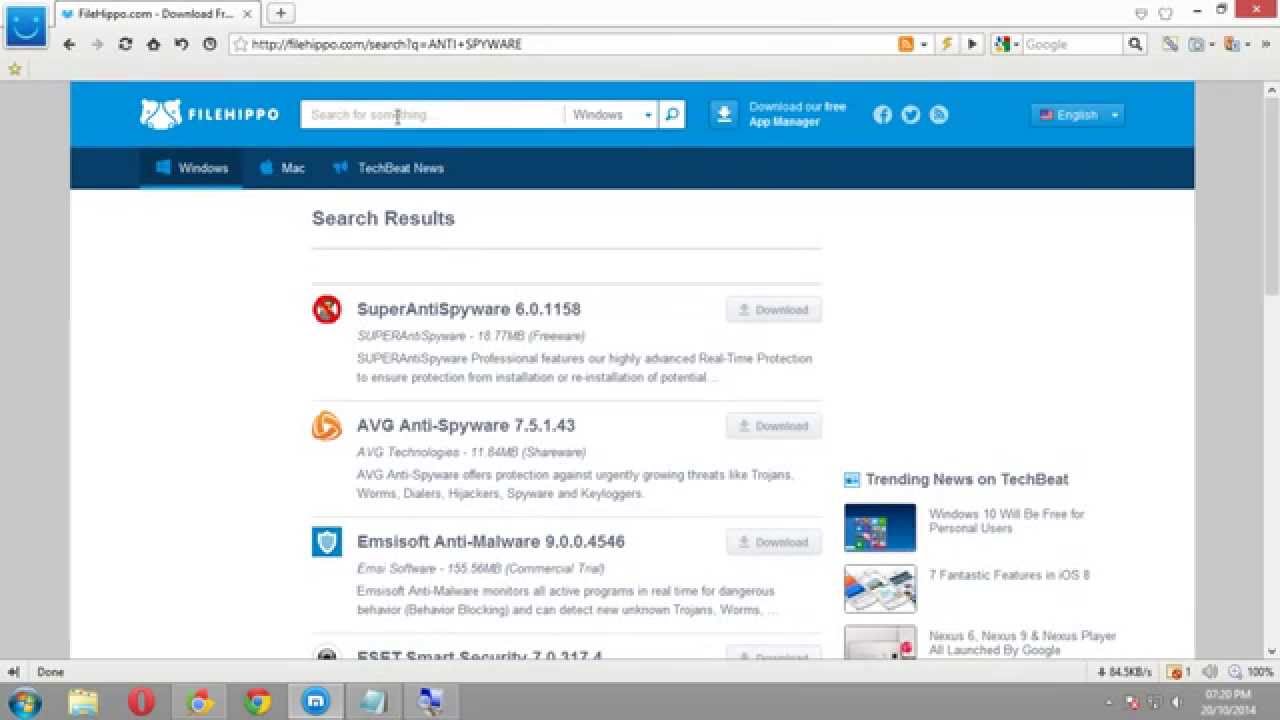Open the TechBeat News tab
Image resolution: width=1280 pixels, height=720 pixels.
[x=389, y=168]
